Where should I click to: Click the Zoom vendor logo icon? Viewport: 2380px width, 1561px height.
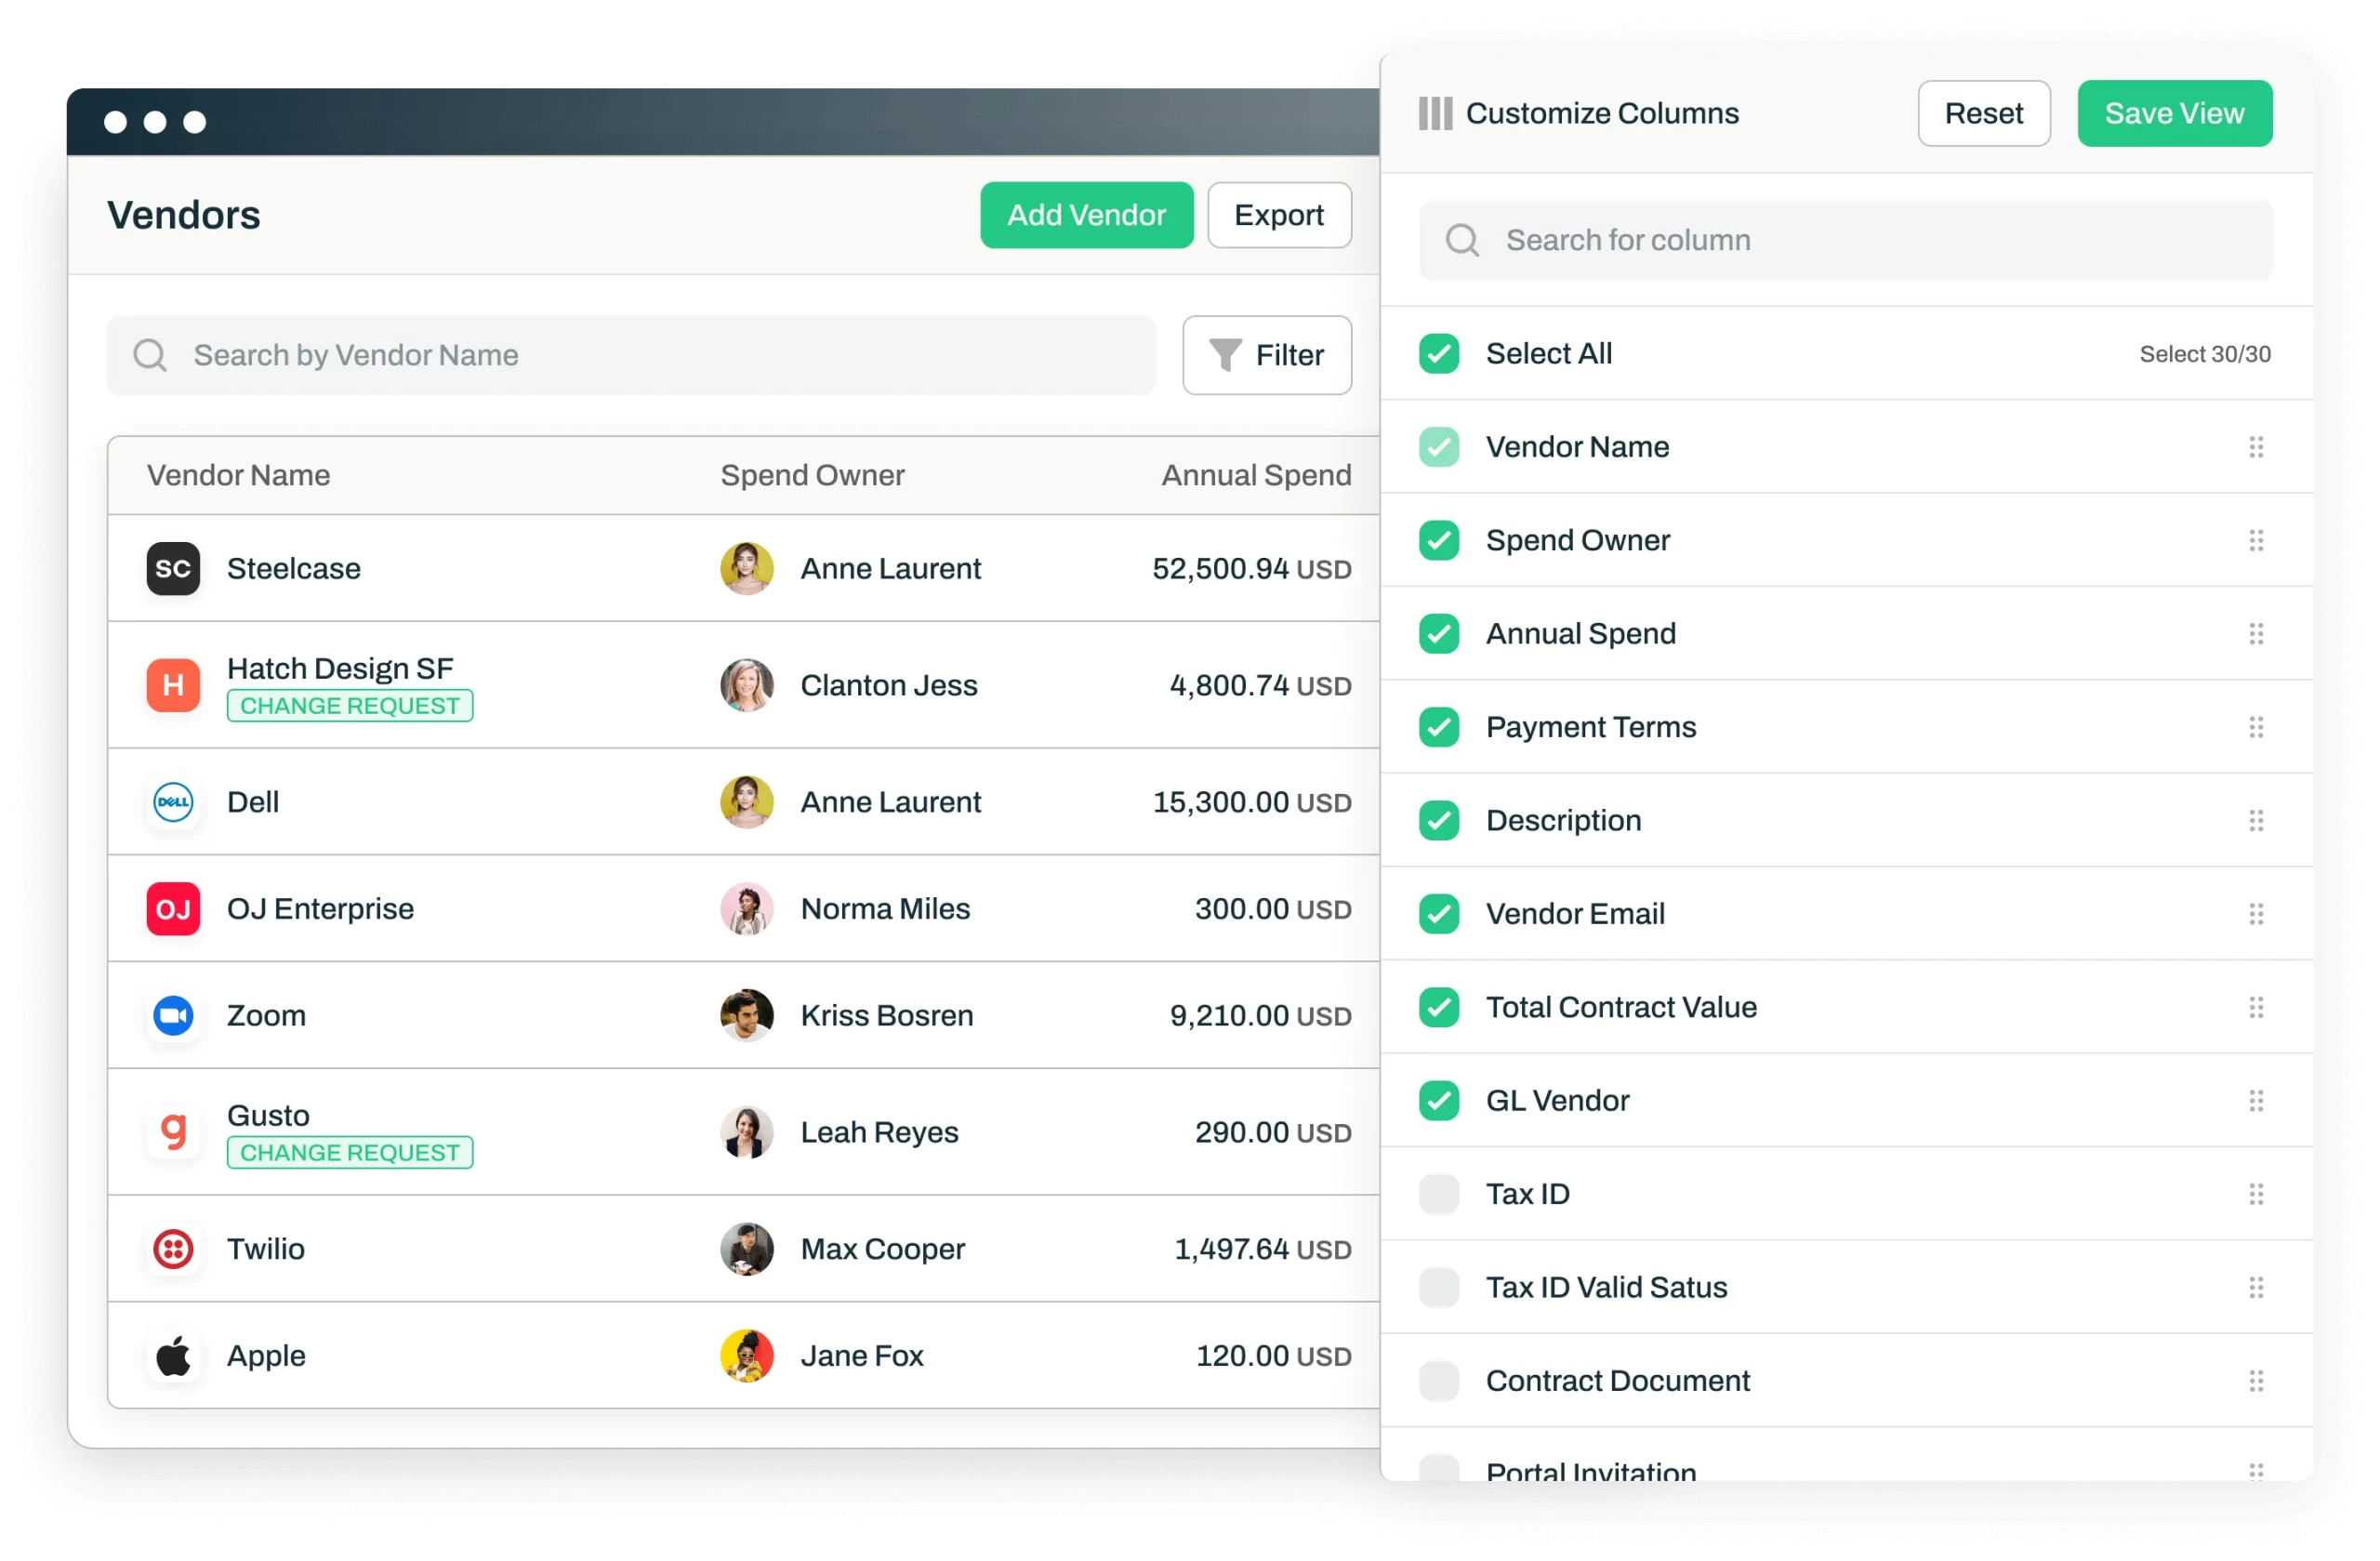[173, 1015]
